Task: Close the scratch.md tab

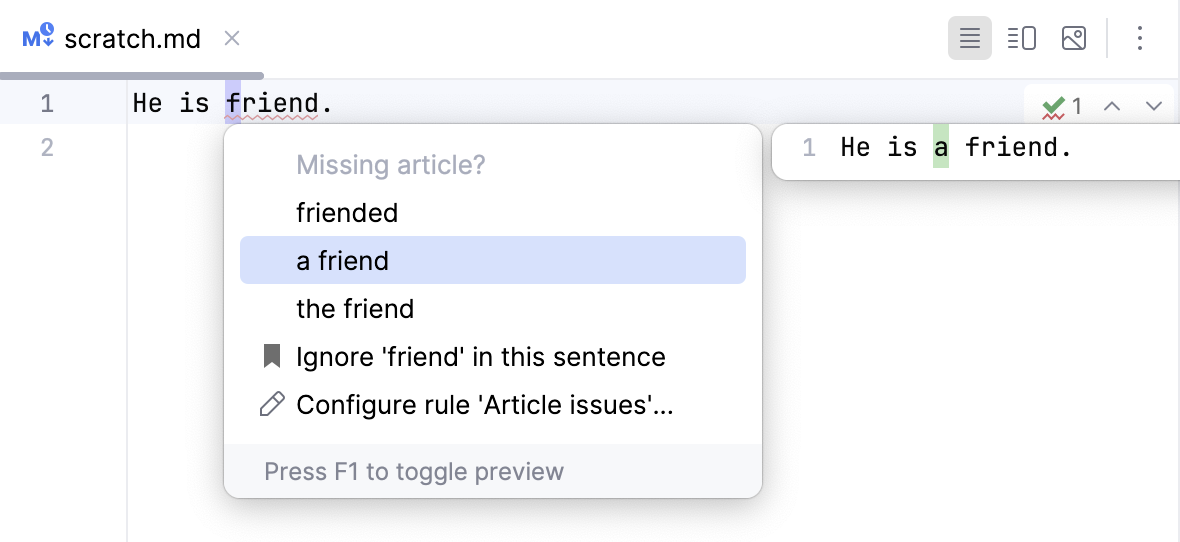Action: click(x=232, y=39)
